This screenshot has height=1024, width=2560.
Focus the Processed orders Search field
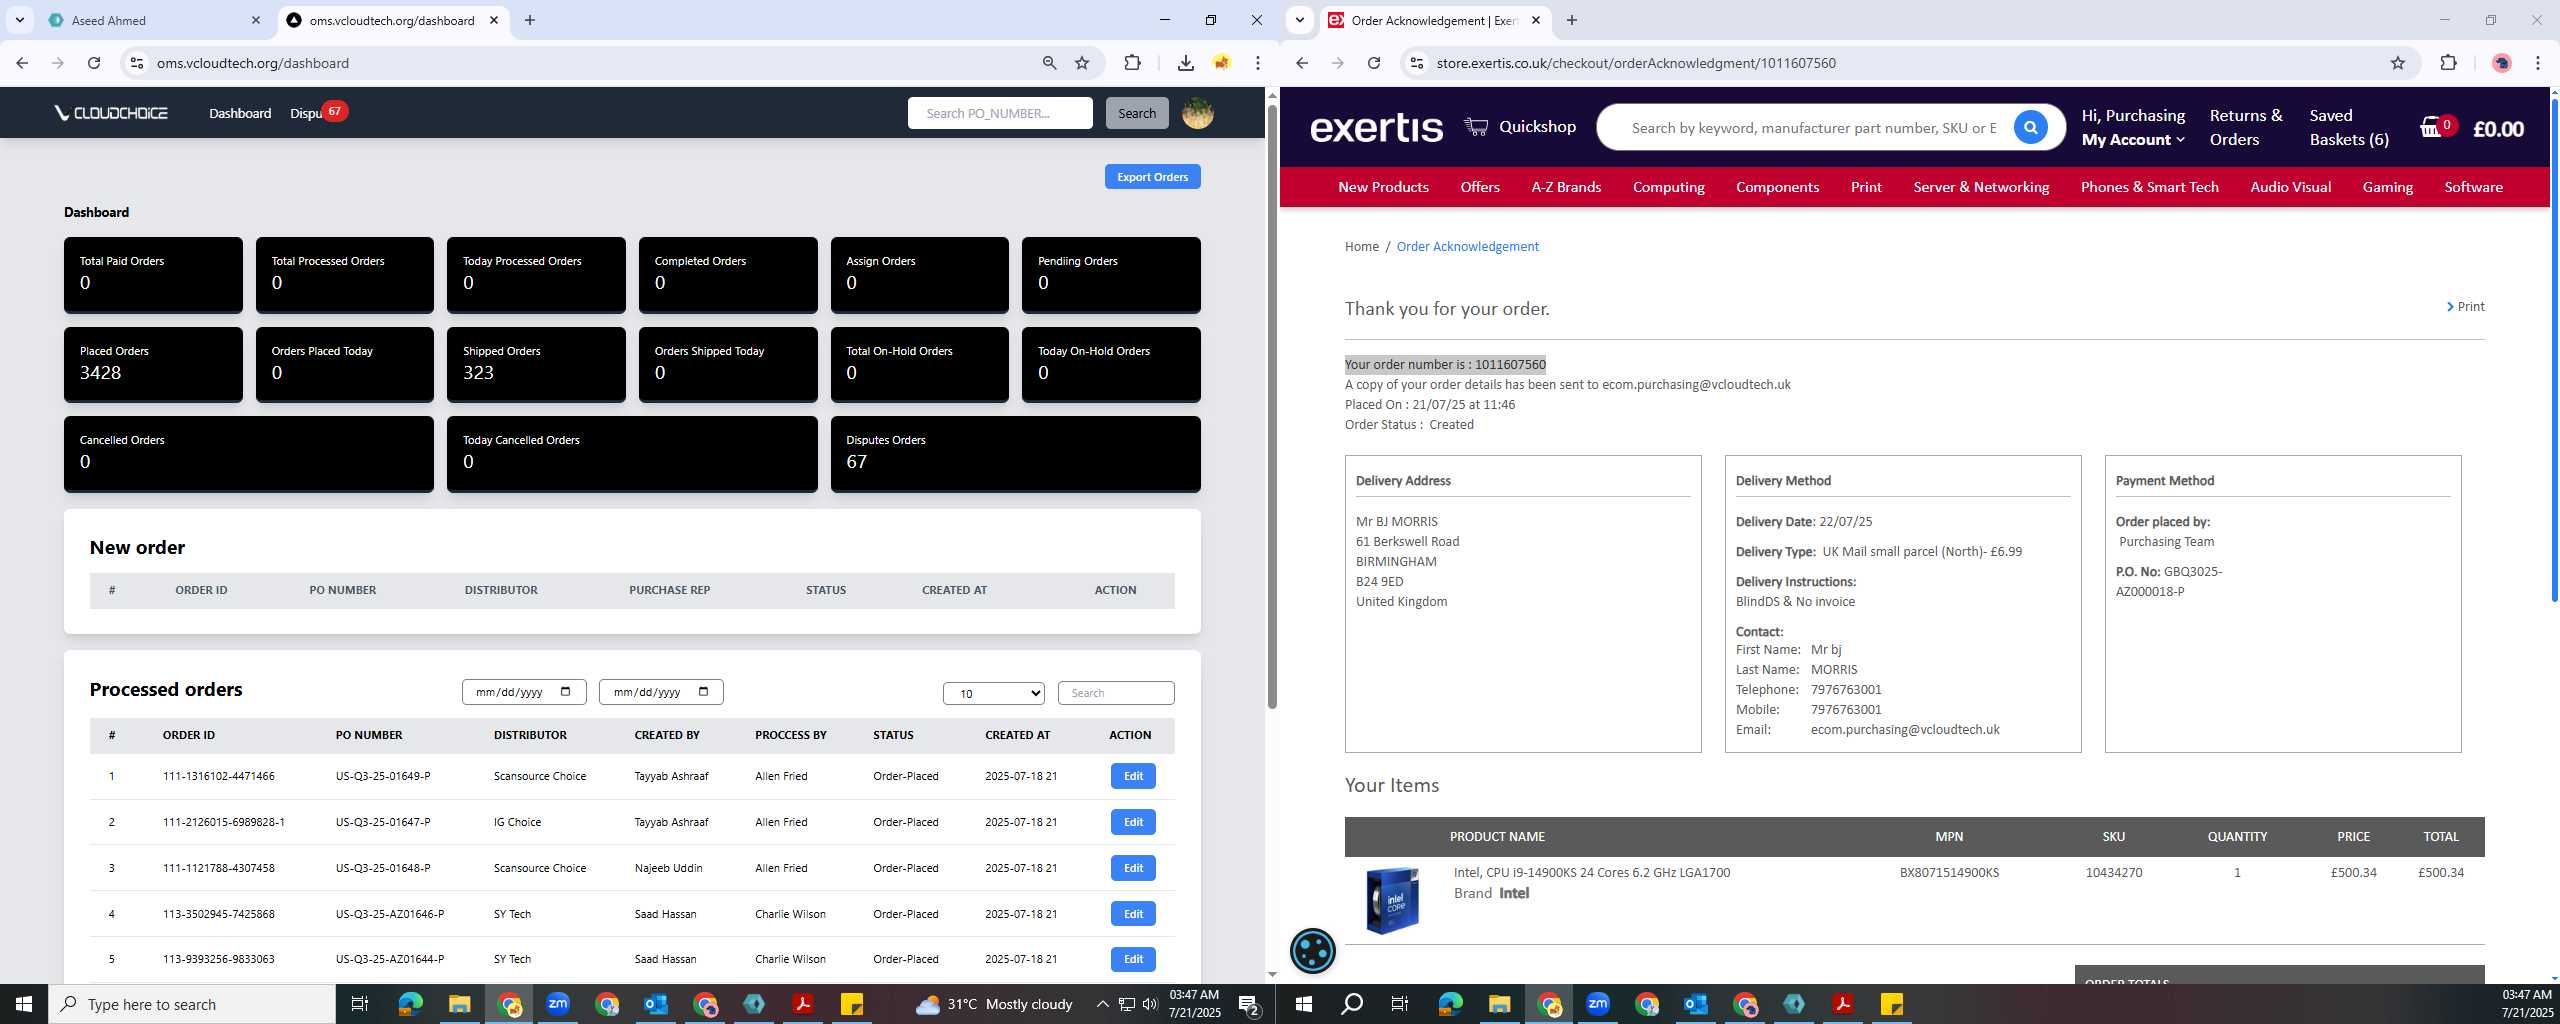pyautogui.click(x=1116, y=693)
